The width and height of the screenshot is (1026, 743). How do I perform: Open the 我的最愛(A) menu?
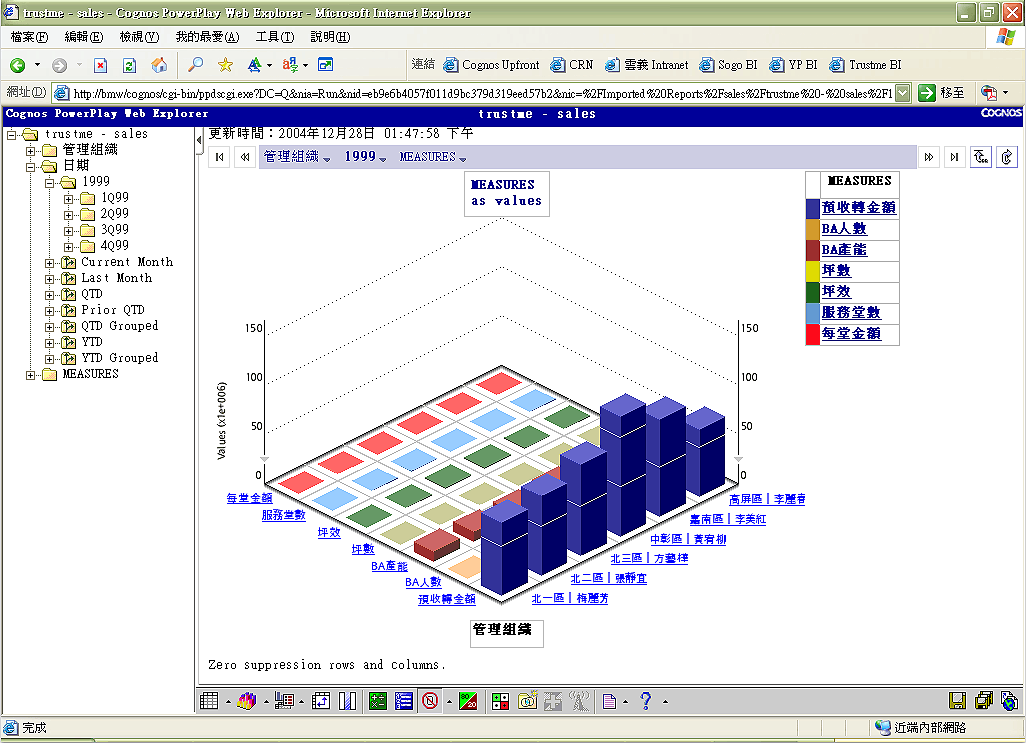pos(207,37)
